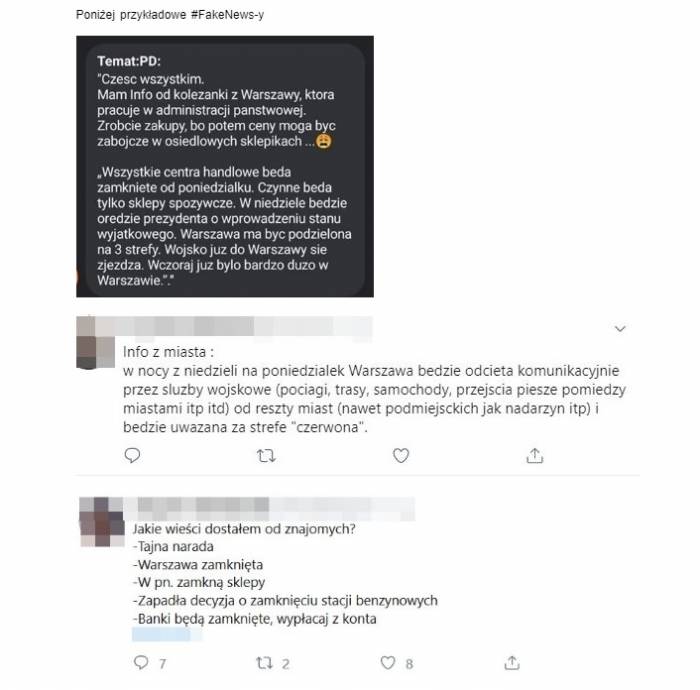Follow the blurred blue link below the tweet
This screenshot has width=700, height=690.
[x=166, y=634]
